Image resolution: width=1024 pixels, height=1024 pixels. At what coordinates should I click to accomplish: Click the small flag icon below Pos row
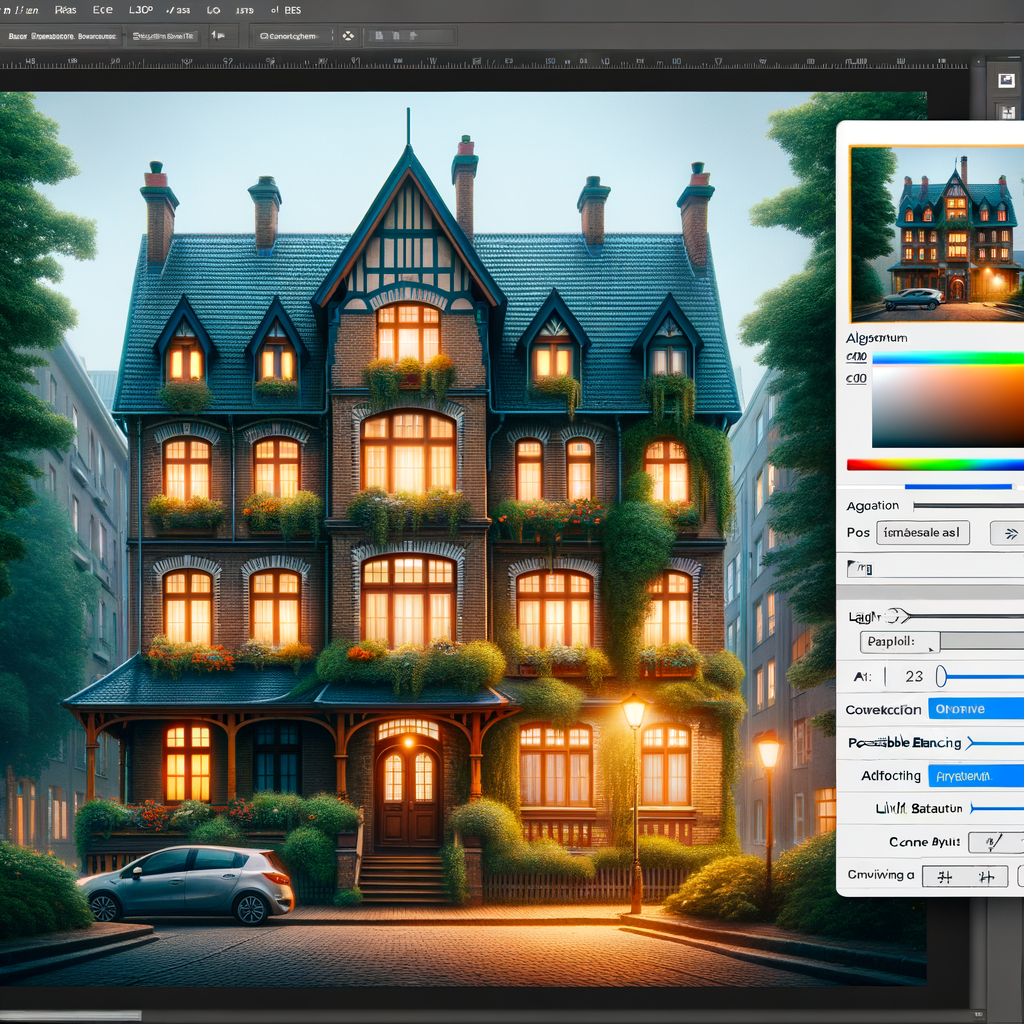point(859,569)
